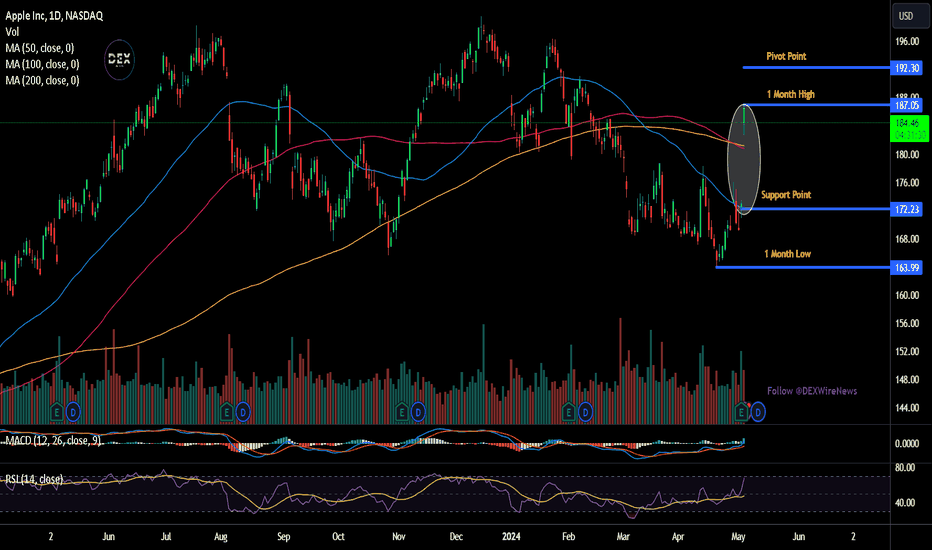Click the 144.00 price axis value
This screenshot has height=550, width=932.
907,408
